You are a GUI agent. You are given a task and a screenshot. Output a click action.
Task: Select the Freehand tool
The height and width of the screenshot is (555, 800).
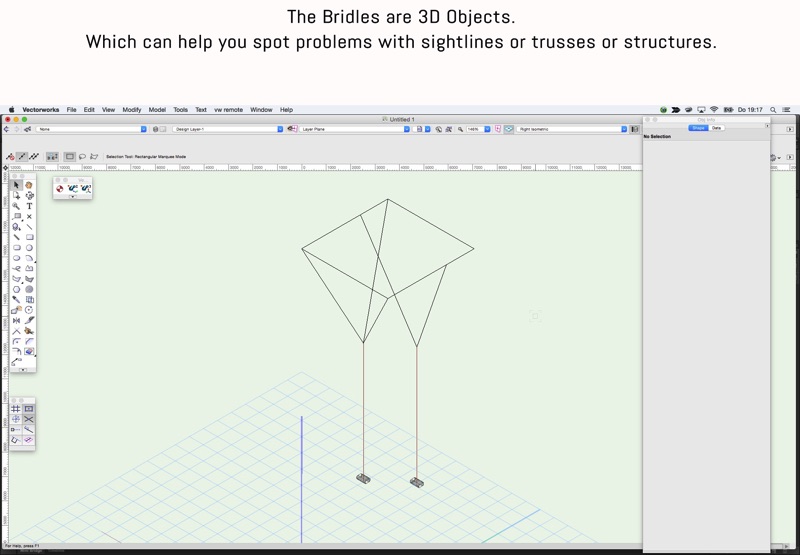pos(16,268)
